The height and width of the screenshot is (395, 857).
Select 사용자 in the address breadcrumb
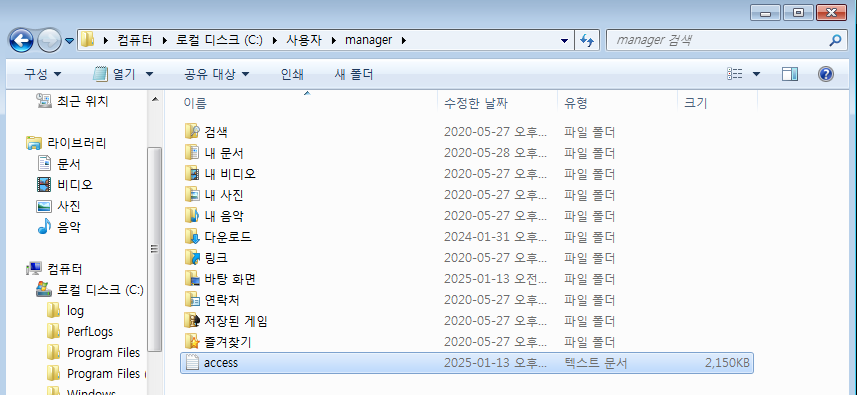304,40
